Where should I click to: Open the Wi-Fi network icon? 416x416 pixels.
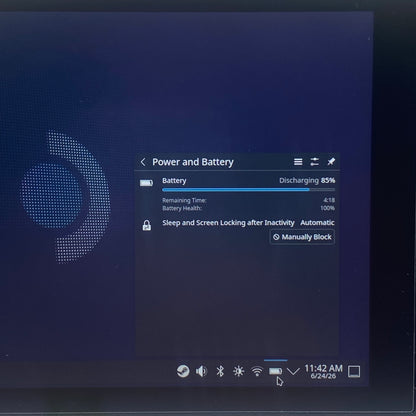pos(257,371)
